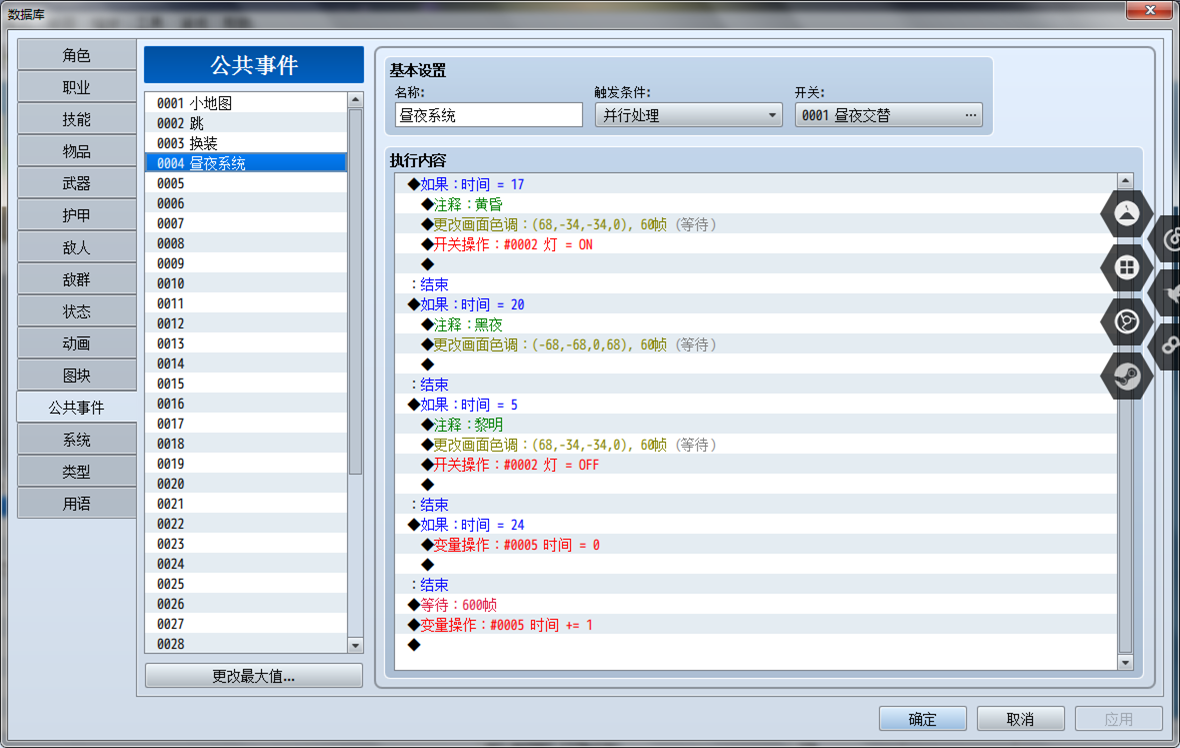
Task: Open the 触发条件 dropdown showing 并行处理
Action: tap(689, 115)
